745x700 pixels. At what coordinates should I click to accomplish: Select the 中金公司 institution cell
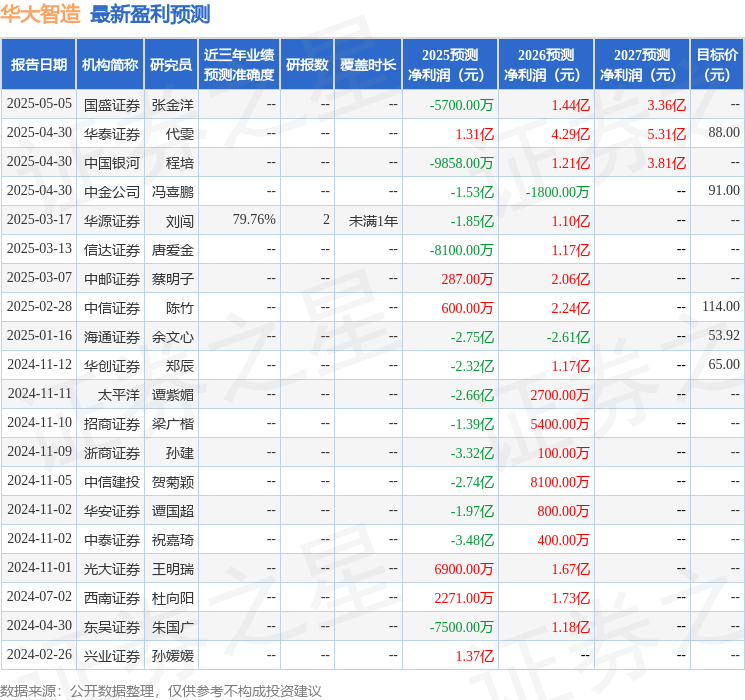pos(112,192)
